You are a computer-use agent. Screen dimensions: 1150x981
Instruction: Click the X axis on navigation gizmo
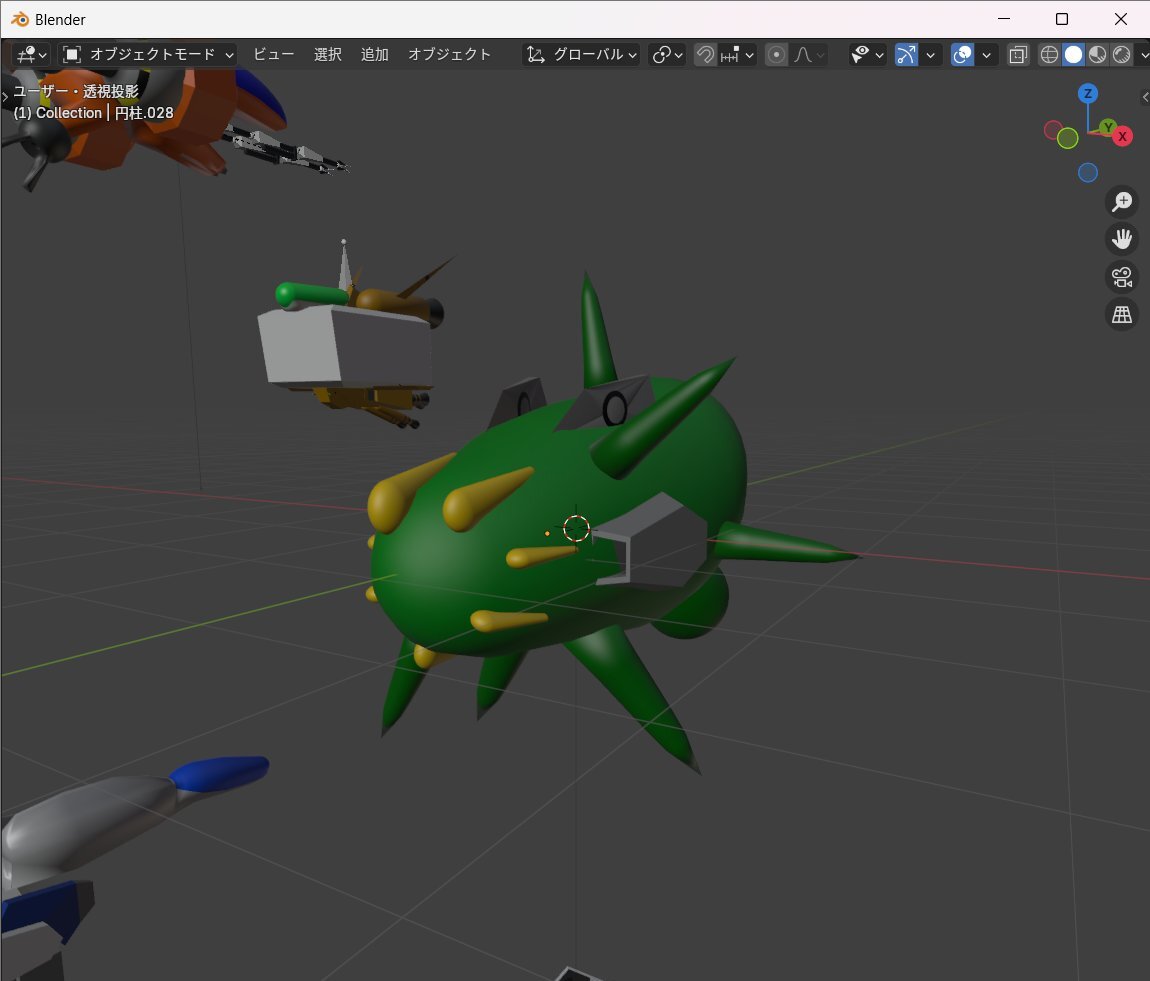click(x=1122, y=136)
